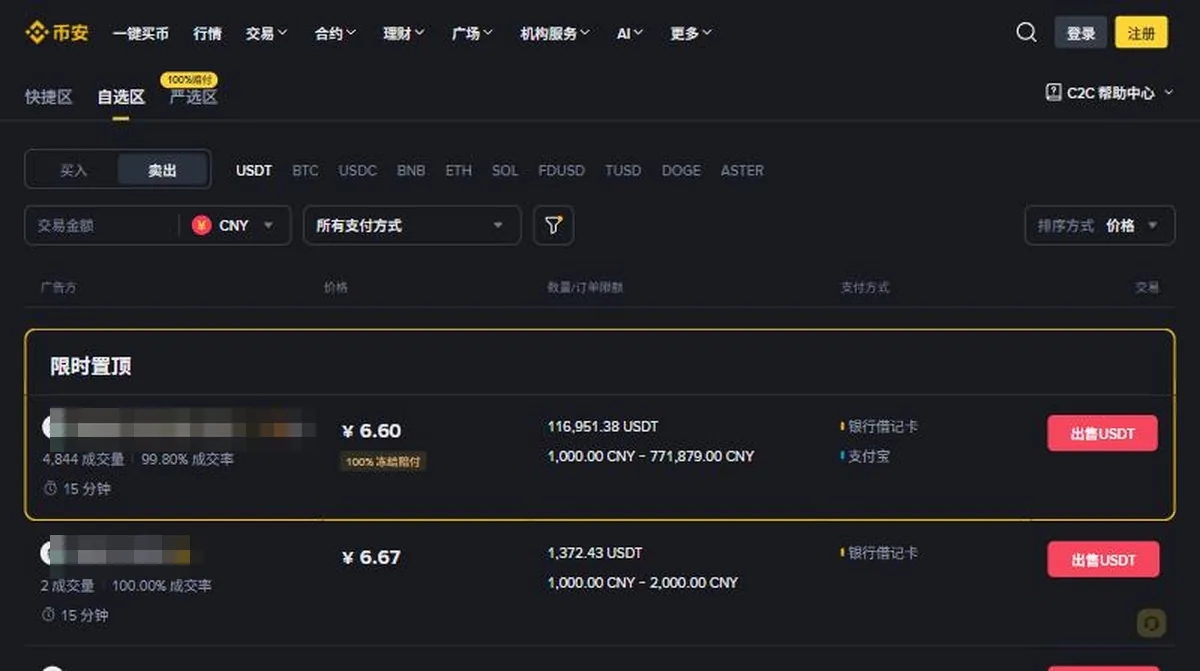
Task: Select the 买入 buy toggle
Action: (x=73, y=170)
